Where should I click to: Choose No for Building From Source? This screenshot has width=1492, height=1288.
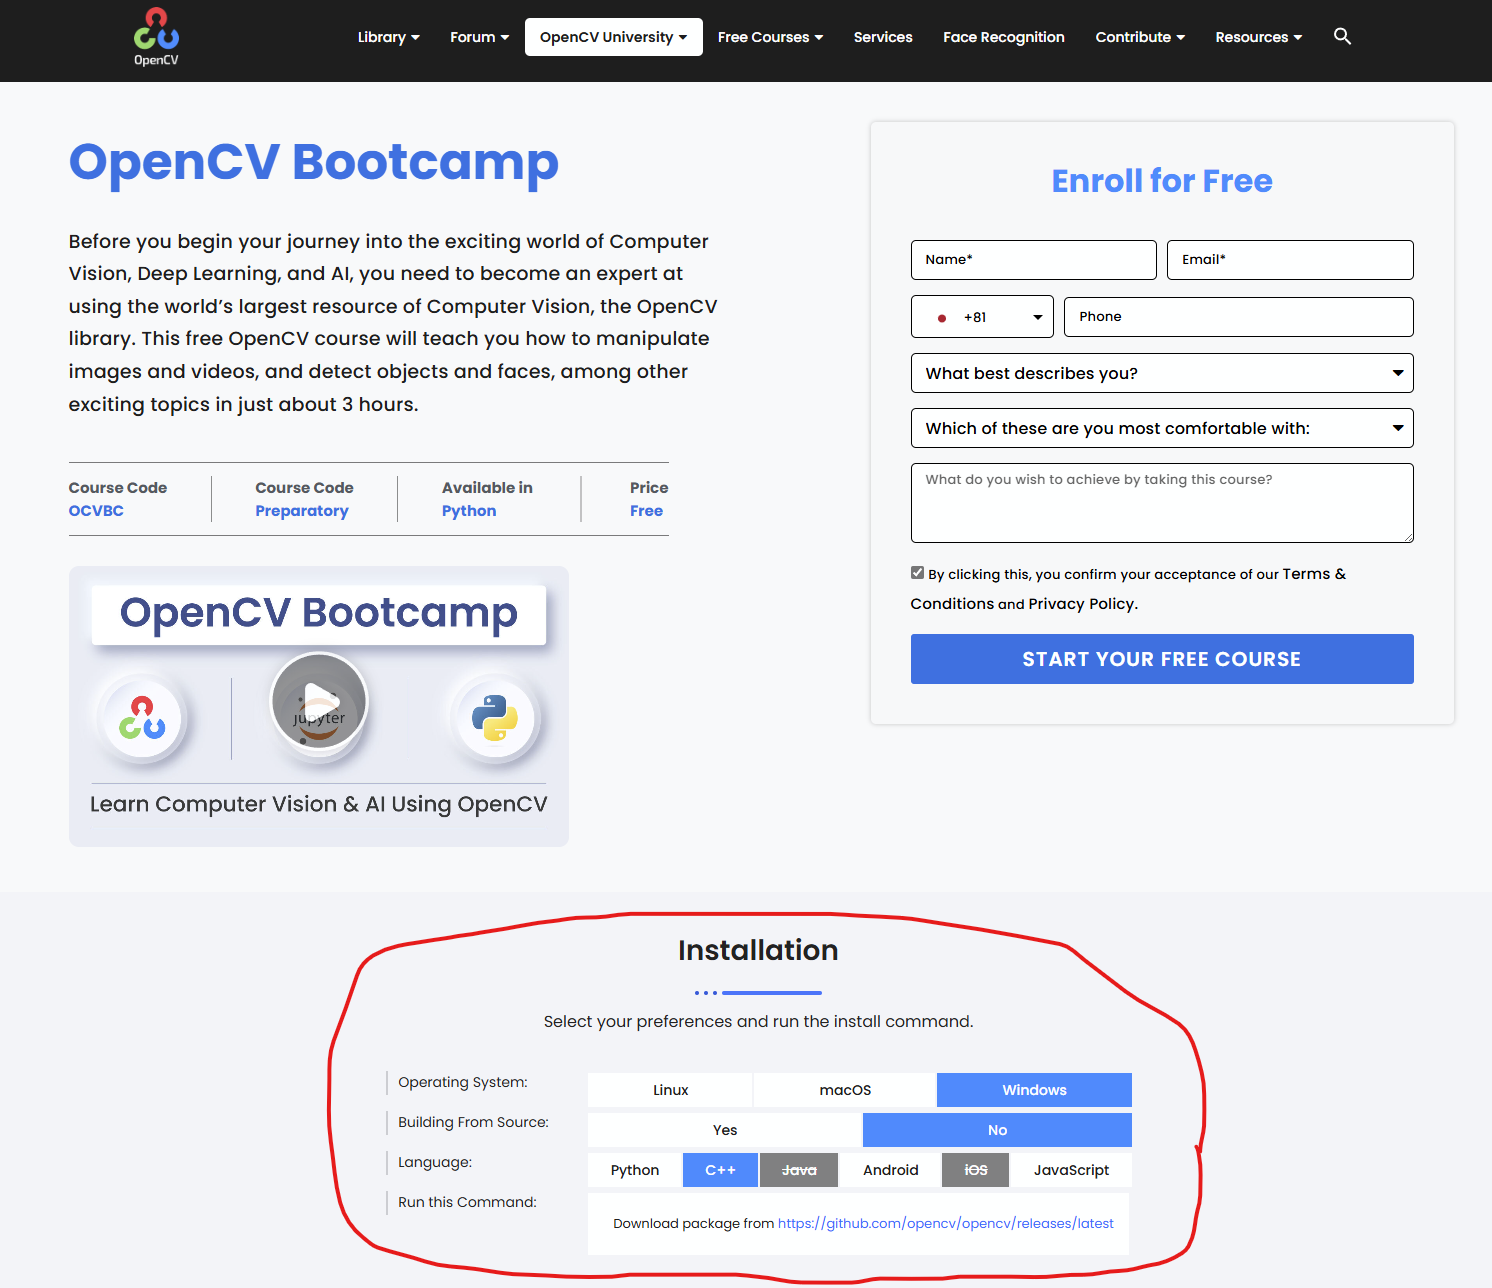[997, 1130]
